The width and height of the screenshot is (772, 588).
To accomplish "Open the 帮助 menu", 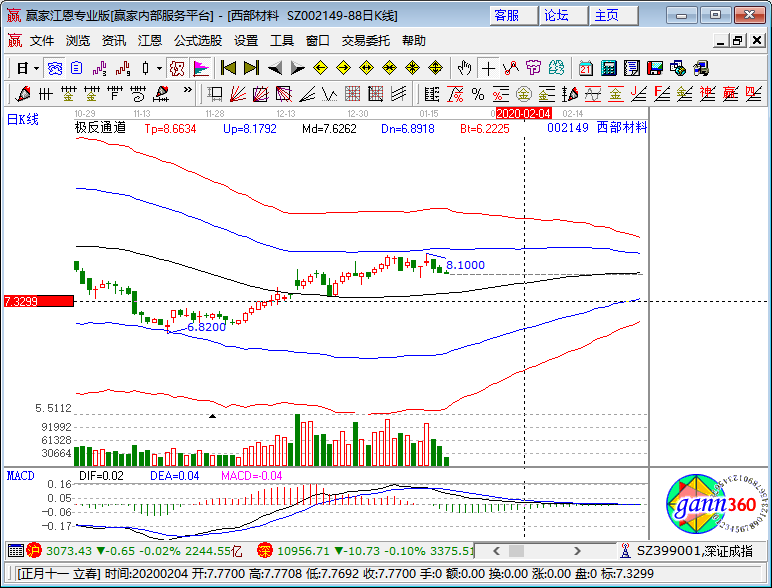I will [414, 41].
